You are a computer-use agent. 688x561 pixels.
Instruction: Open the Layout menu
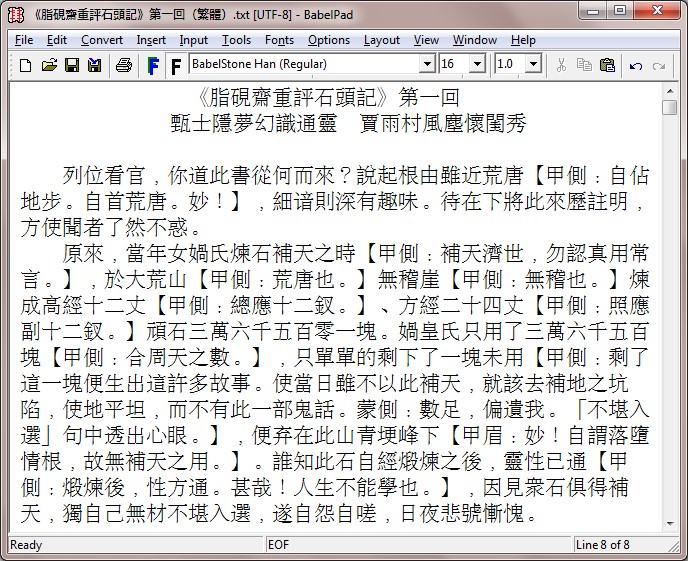click(381, 40)
